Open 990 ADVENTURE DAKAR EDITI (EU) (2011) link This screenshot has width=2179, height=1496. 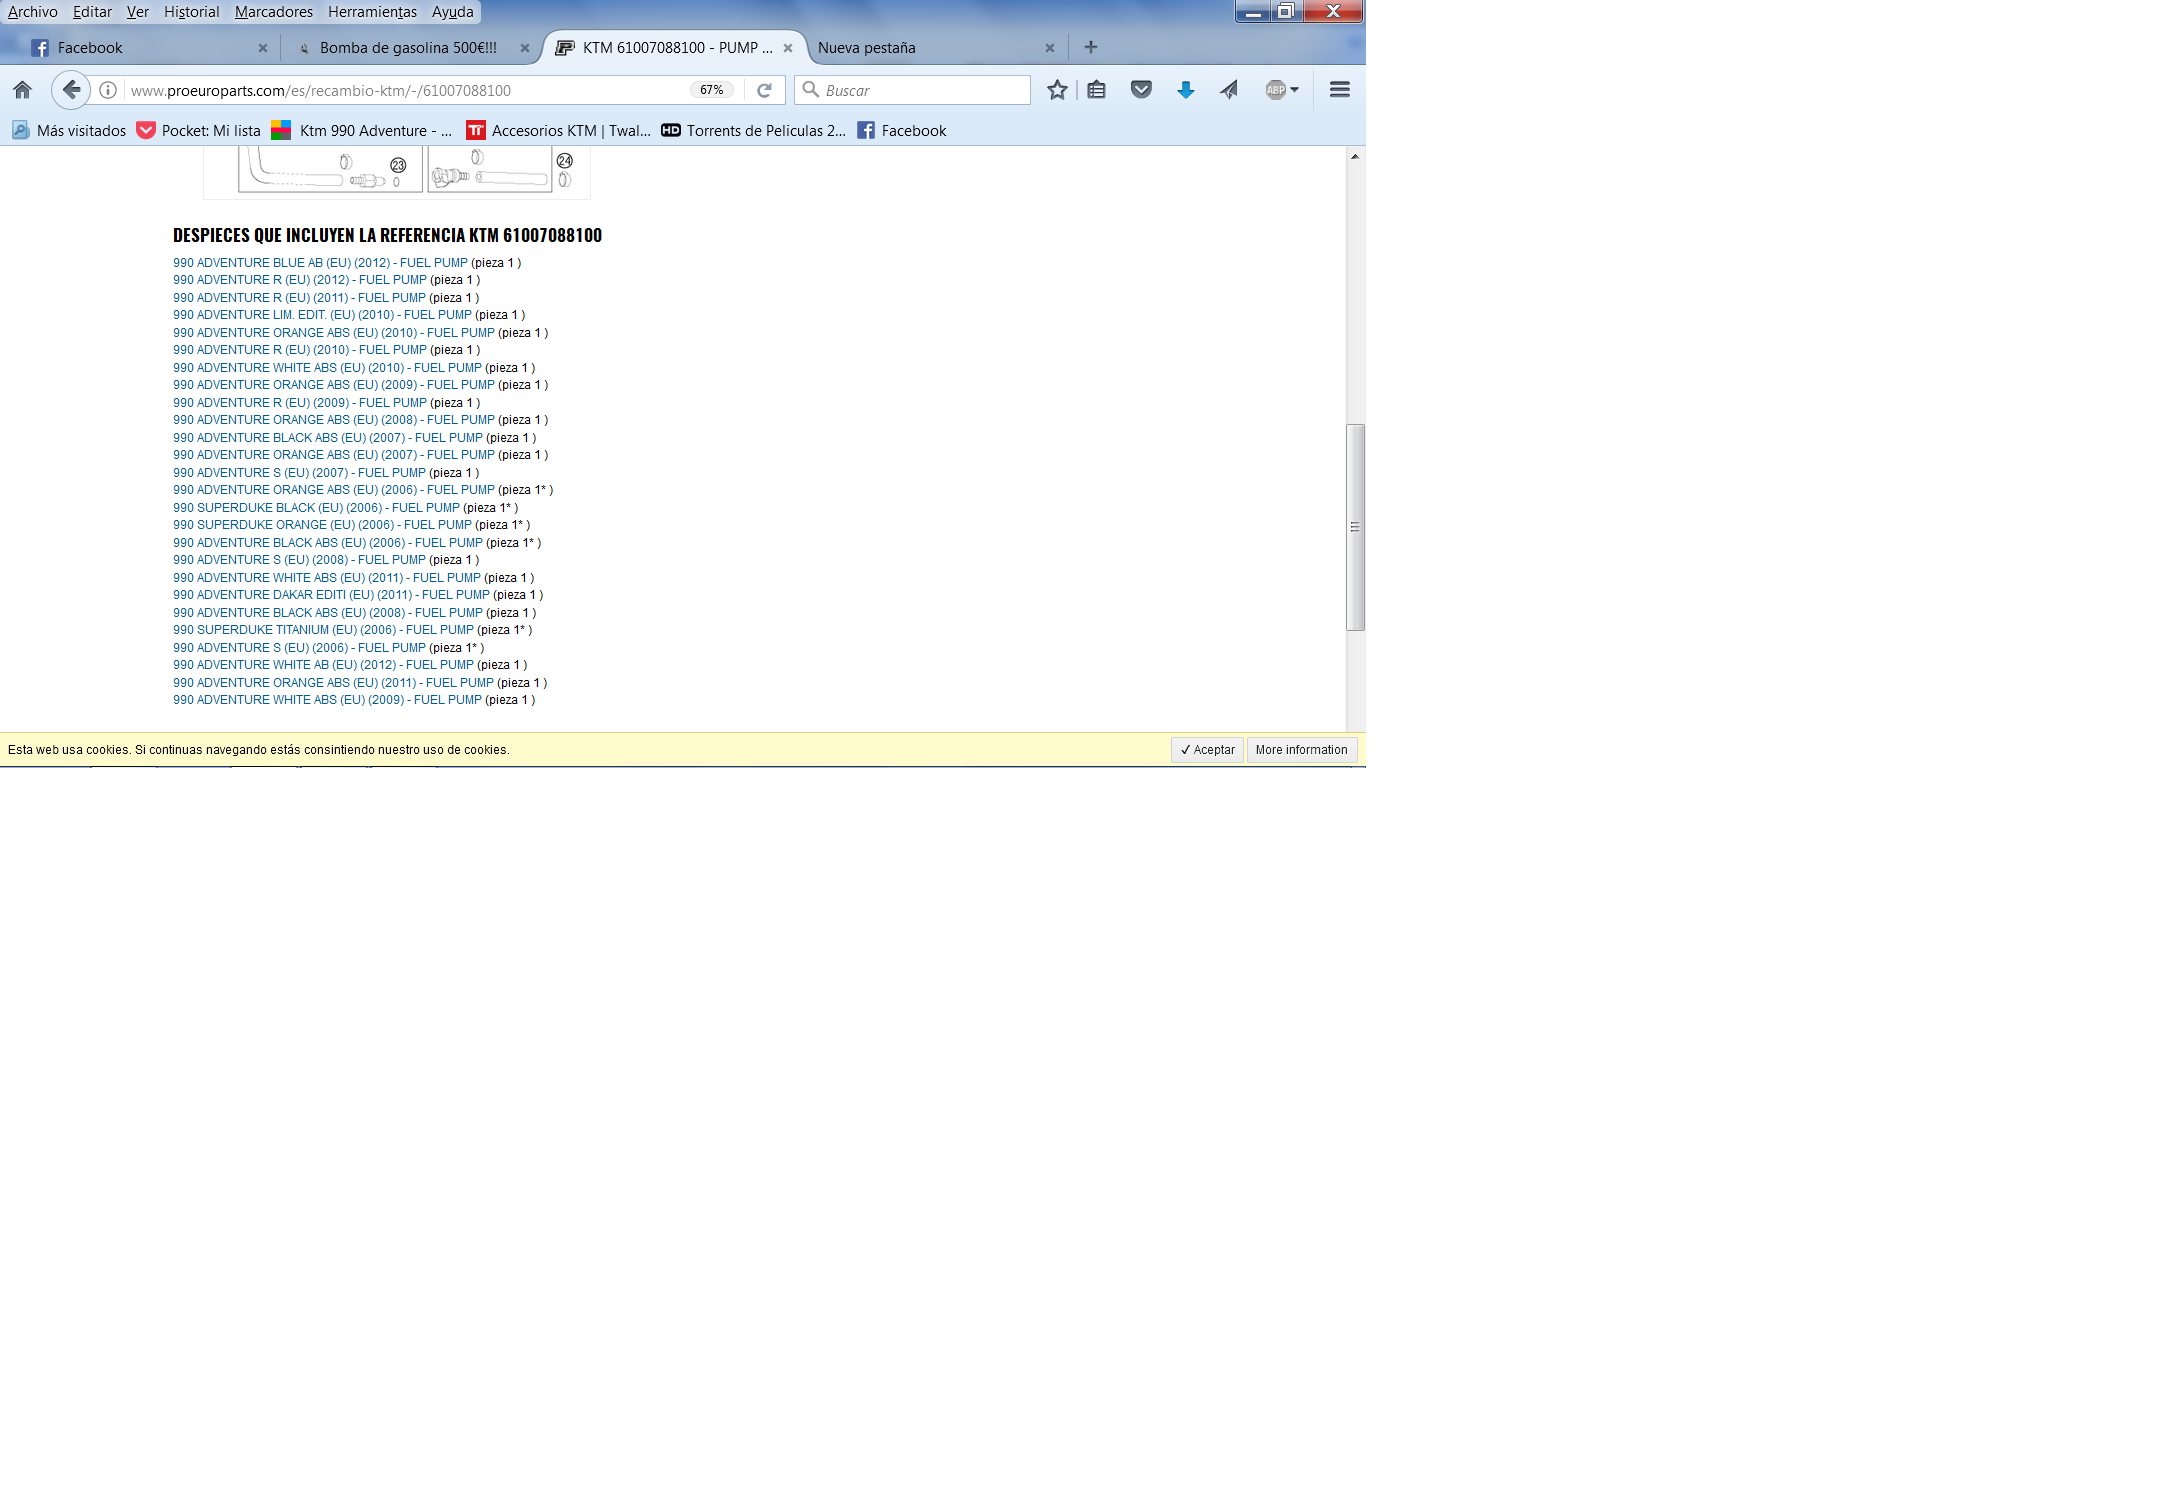click(x=331, y=595)
